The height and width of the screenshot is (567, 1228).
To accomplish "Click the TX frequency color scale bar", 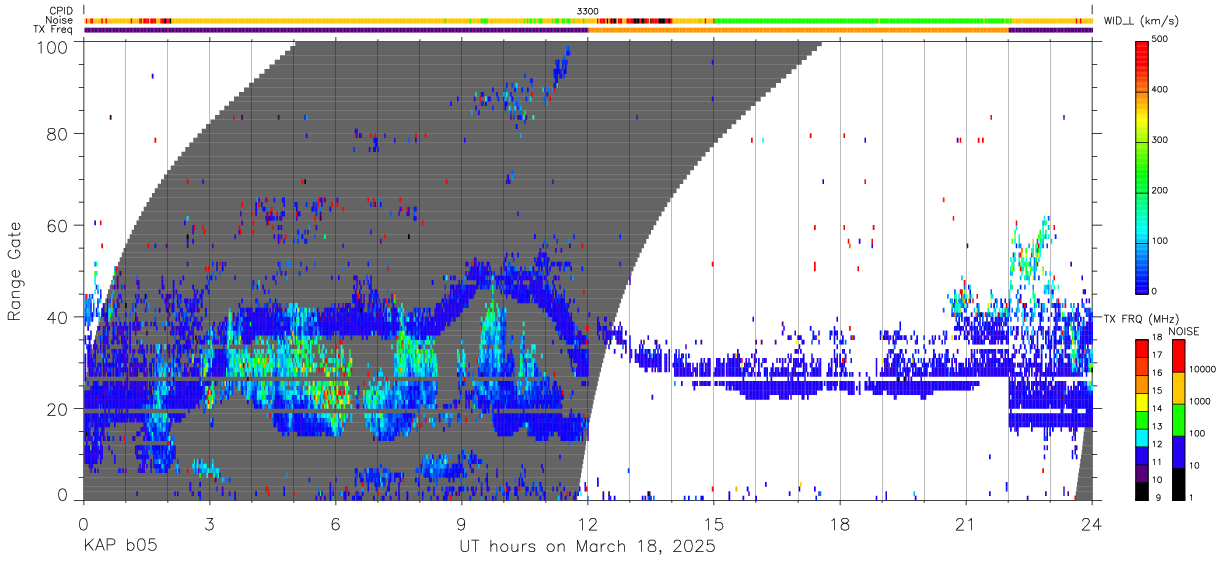I will click(1141, 418).
